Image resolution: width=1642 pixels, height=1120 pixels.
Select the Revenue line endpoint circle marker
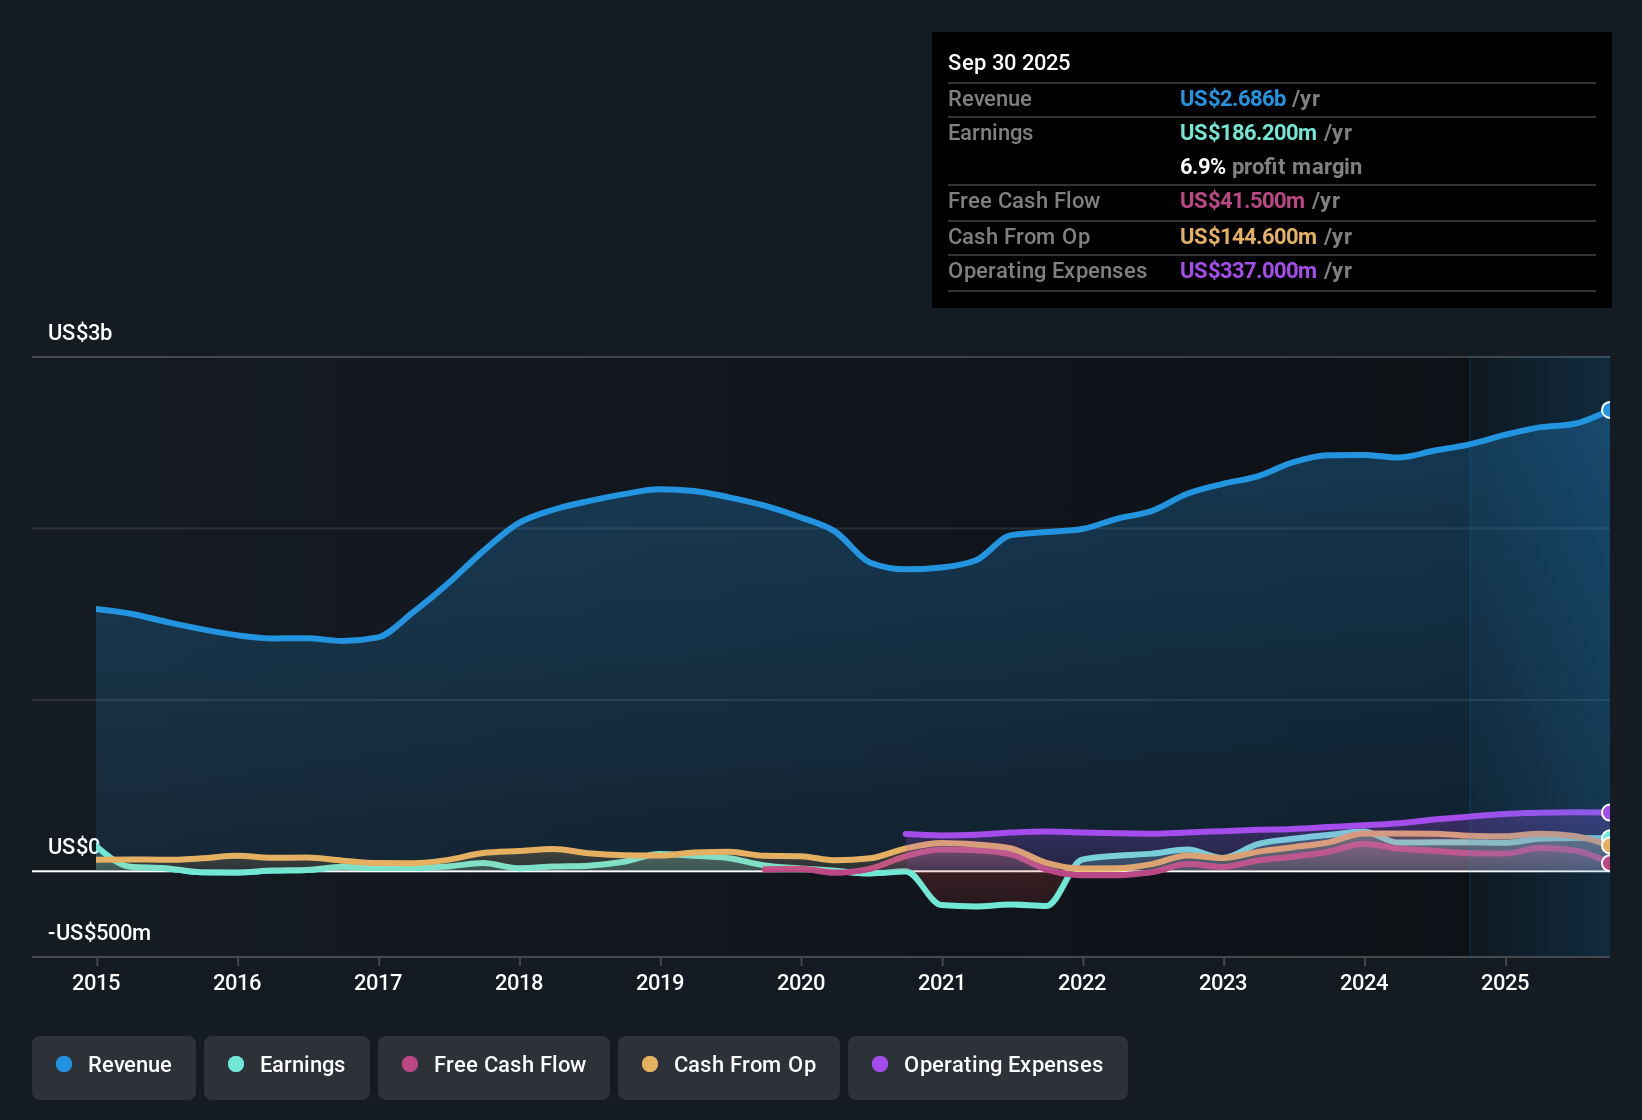[x=1607, y=410]
